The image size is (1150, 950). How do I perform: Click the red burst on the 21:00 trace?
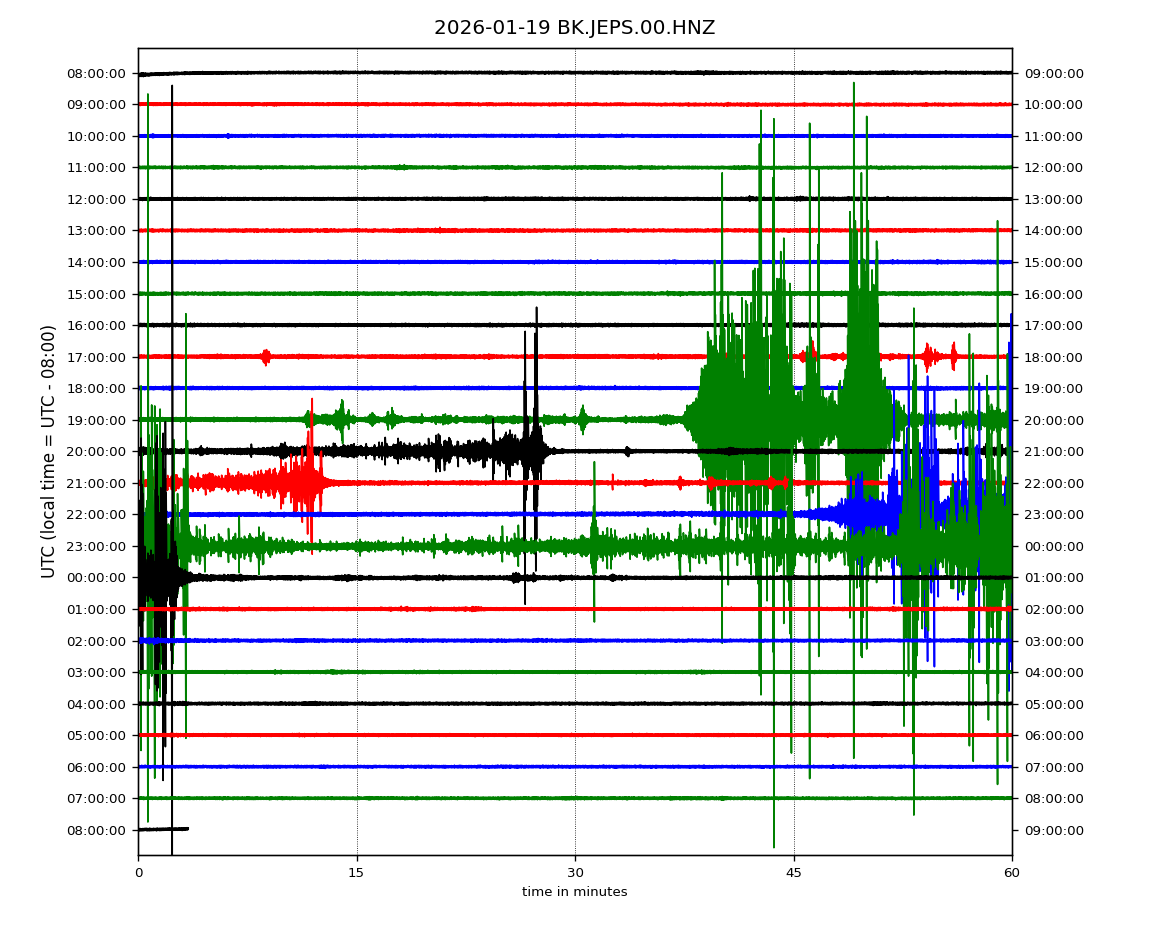pyautogui.click(x=300, y=483)
